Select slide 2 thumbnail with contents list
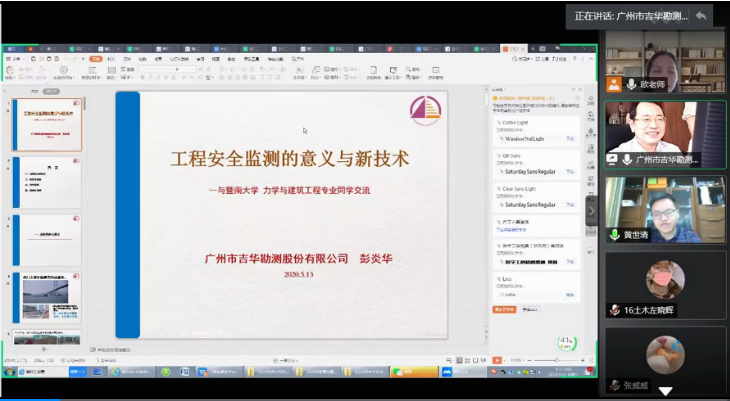The image size is (730, 401). (47, 182)
